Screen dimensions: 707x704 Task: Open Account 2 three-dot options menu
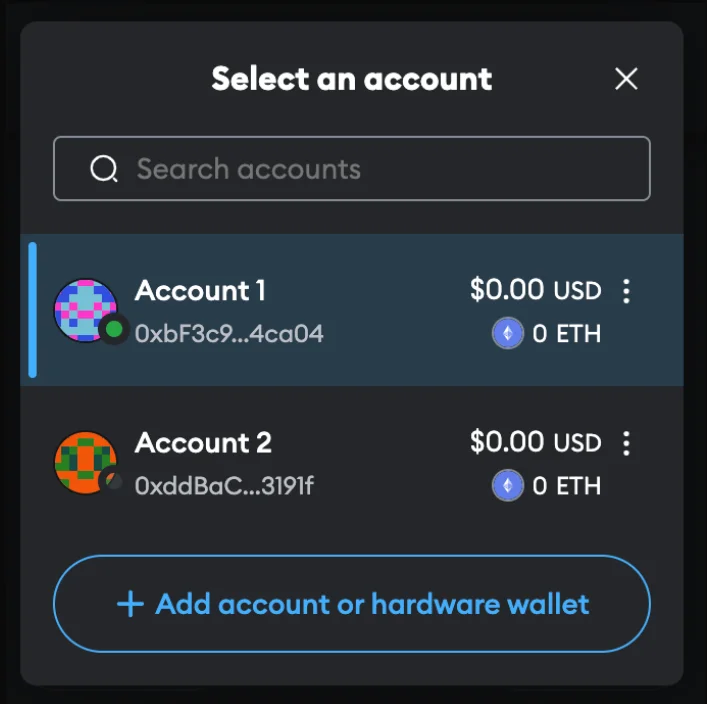point(626,443)
